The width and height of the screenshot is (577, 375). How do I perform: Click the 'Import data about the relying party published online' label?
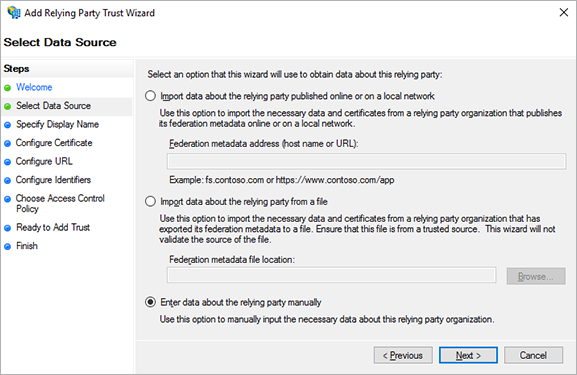click(297, 96)
